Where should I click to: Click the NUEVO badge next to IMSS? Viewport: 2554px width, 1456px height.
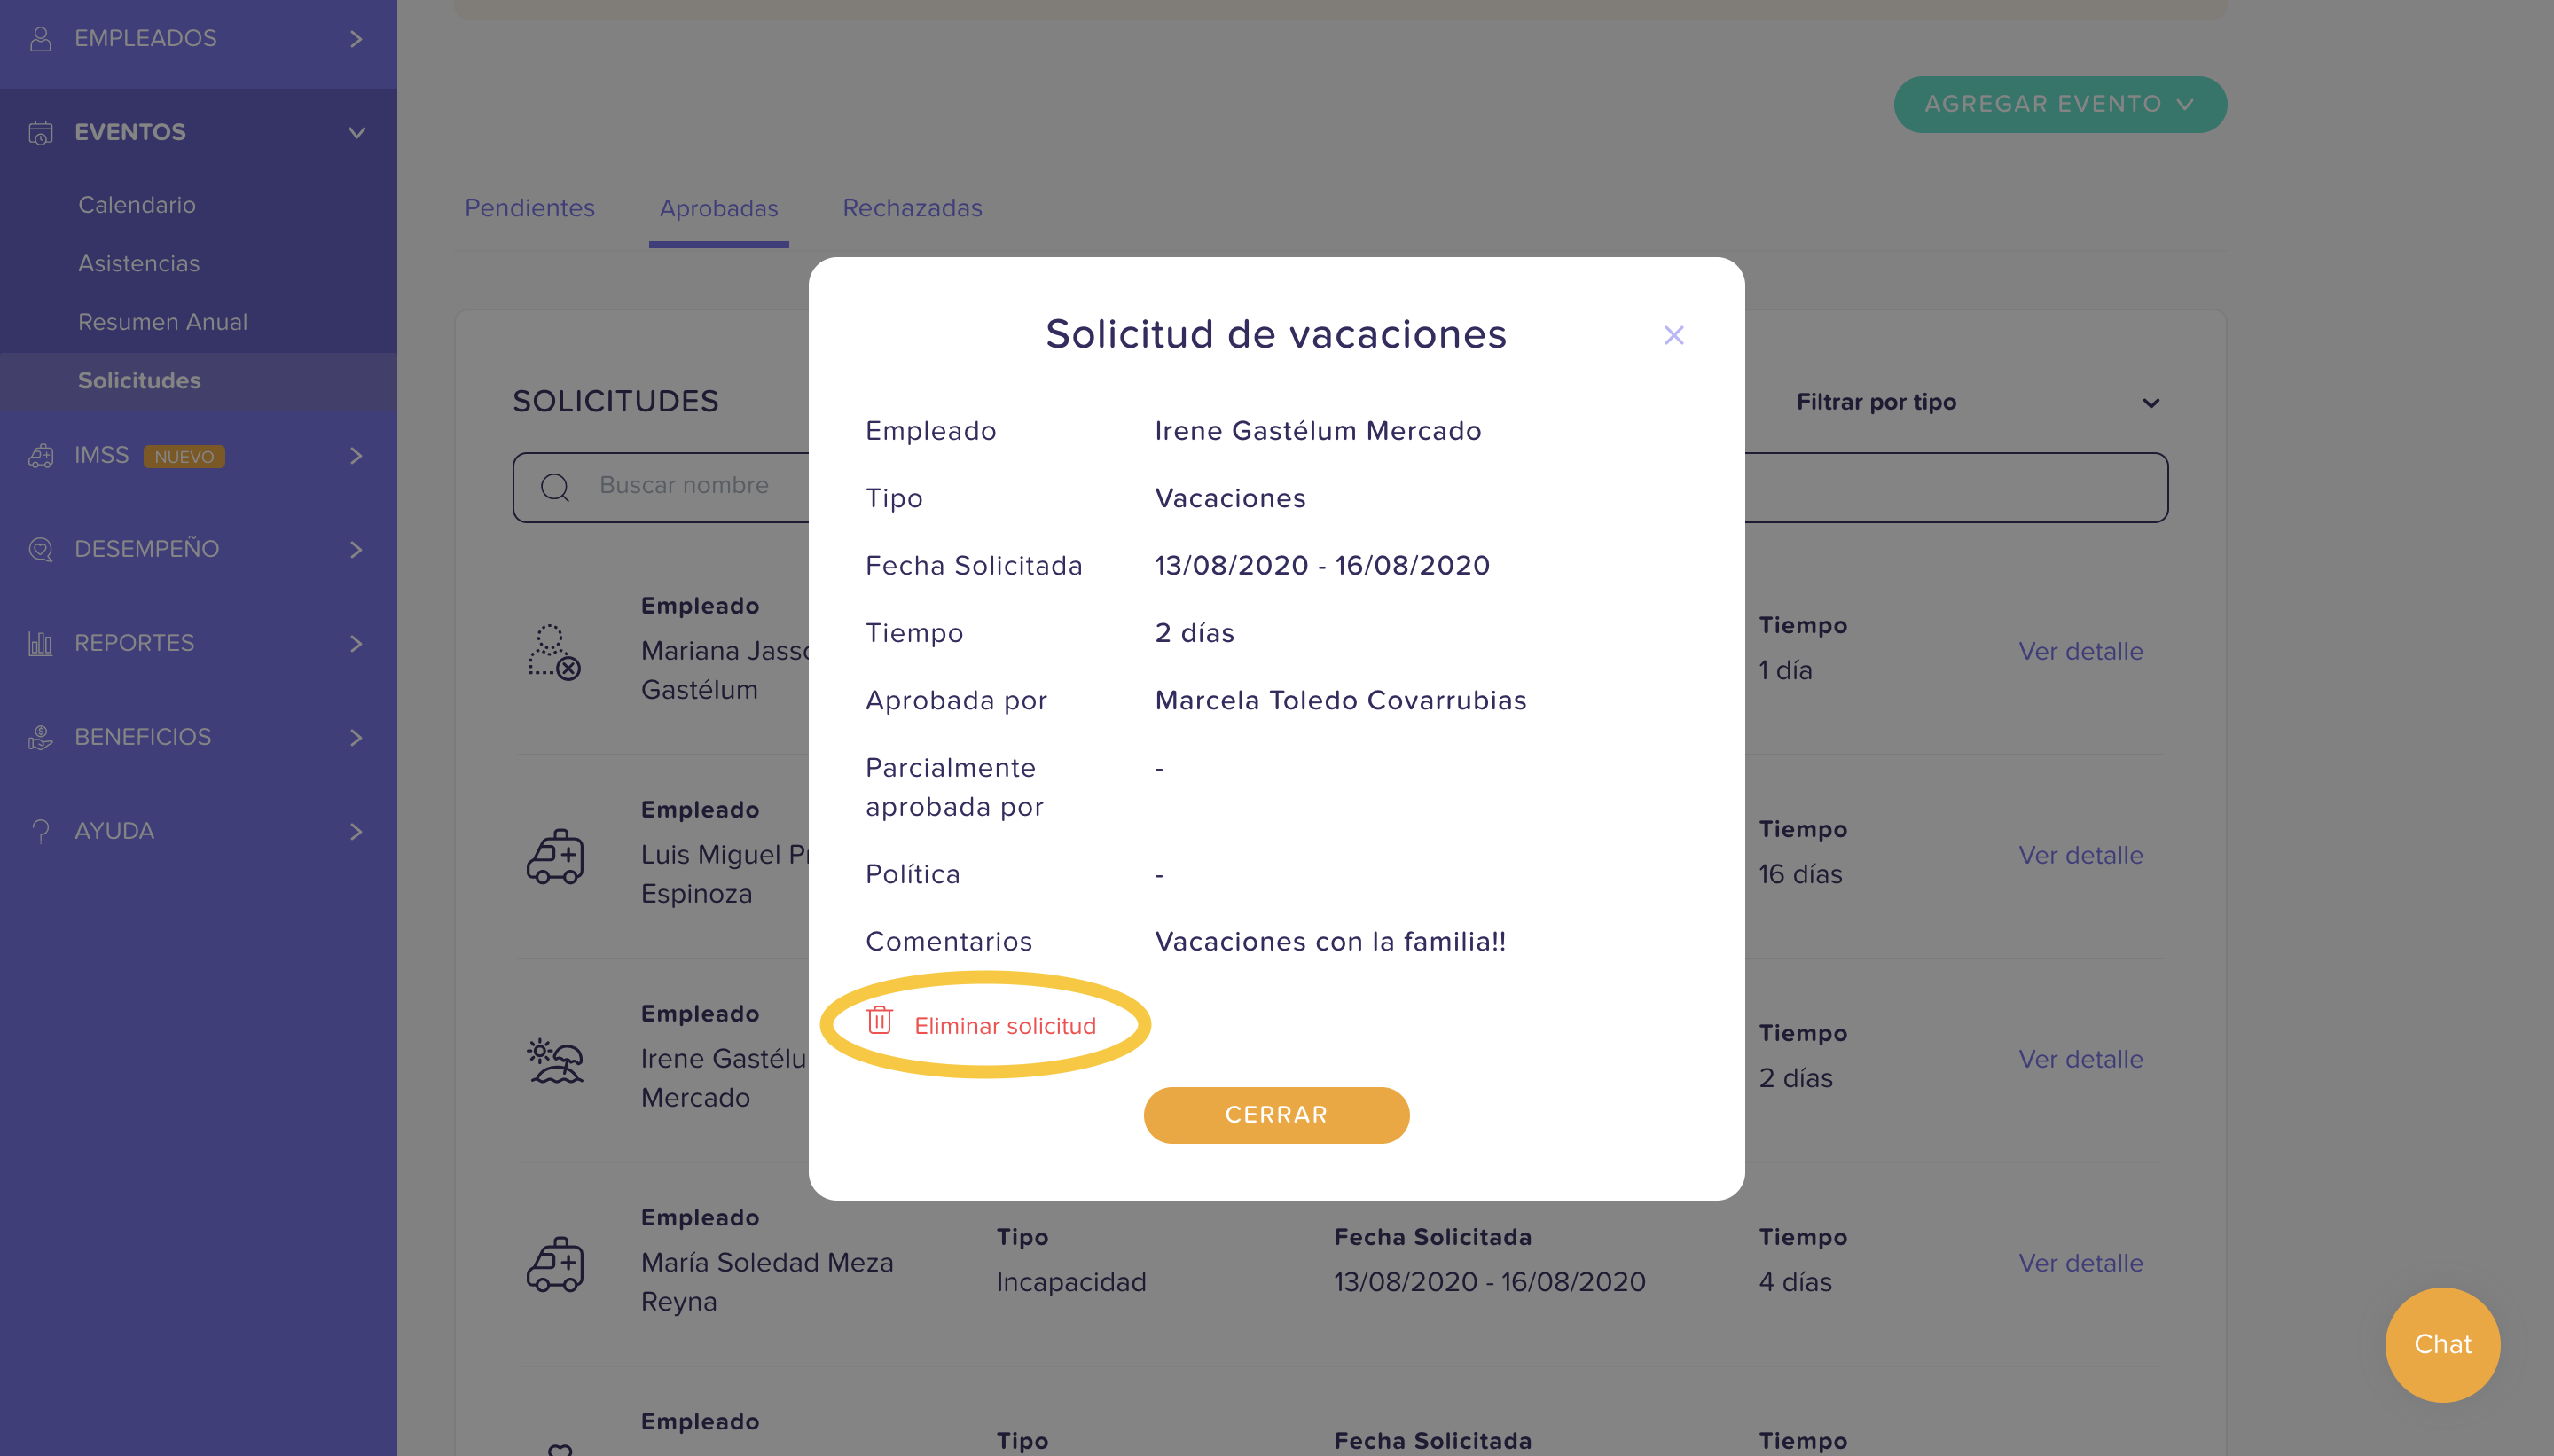(x=184, y=457)
